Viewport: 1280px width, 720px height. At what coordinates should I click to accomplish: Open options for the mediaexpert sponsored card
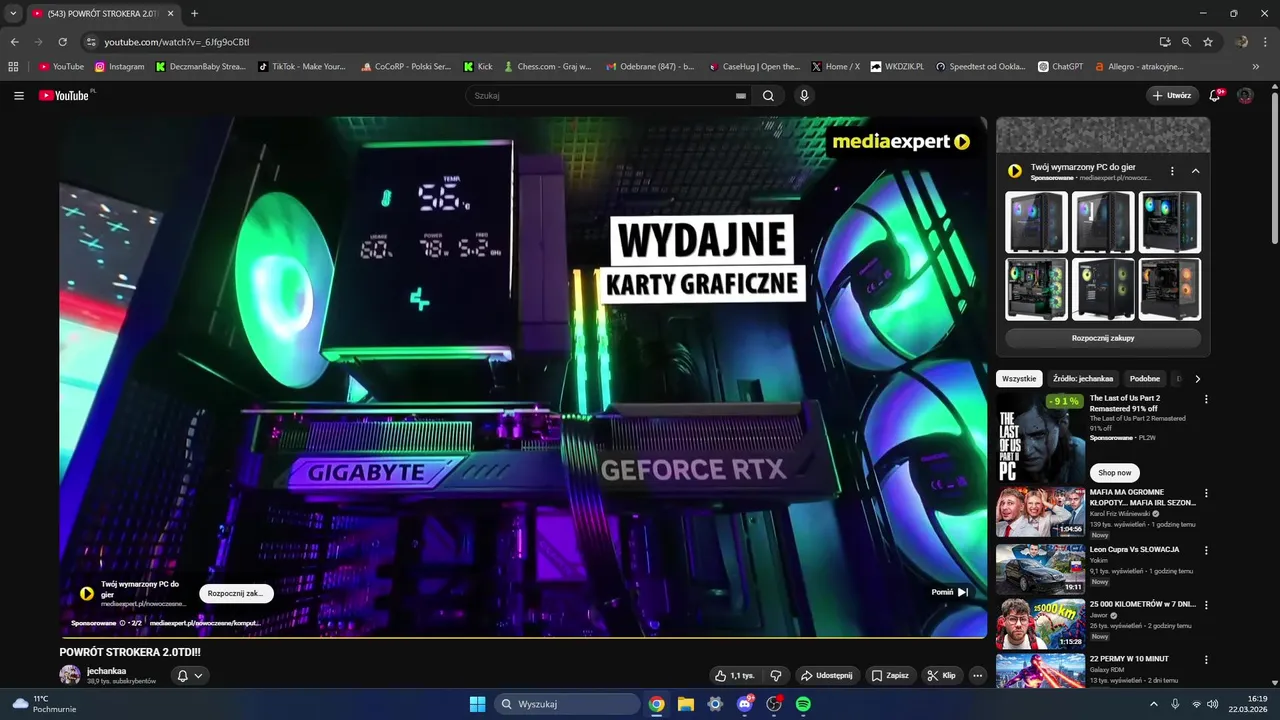point(1172,171)
